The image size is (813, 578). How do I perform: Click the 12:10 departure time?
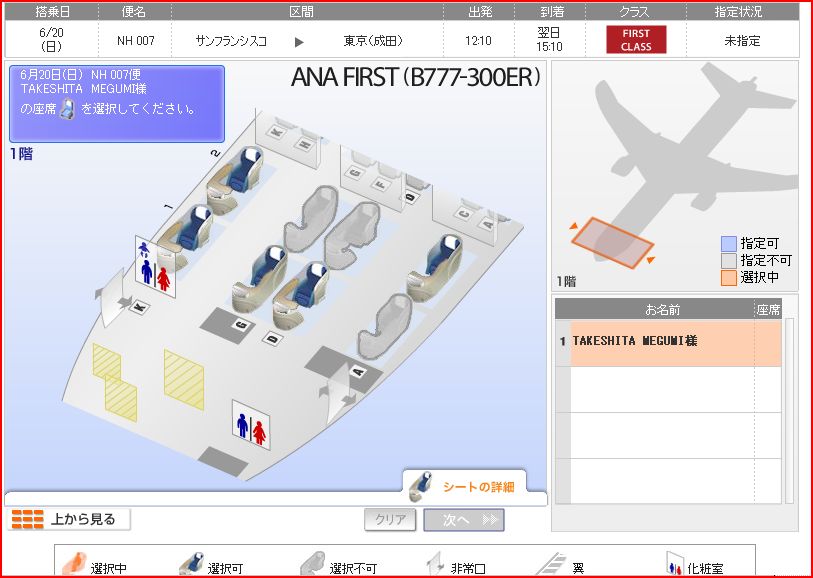point(478,41)
